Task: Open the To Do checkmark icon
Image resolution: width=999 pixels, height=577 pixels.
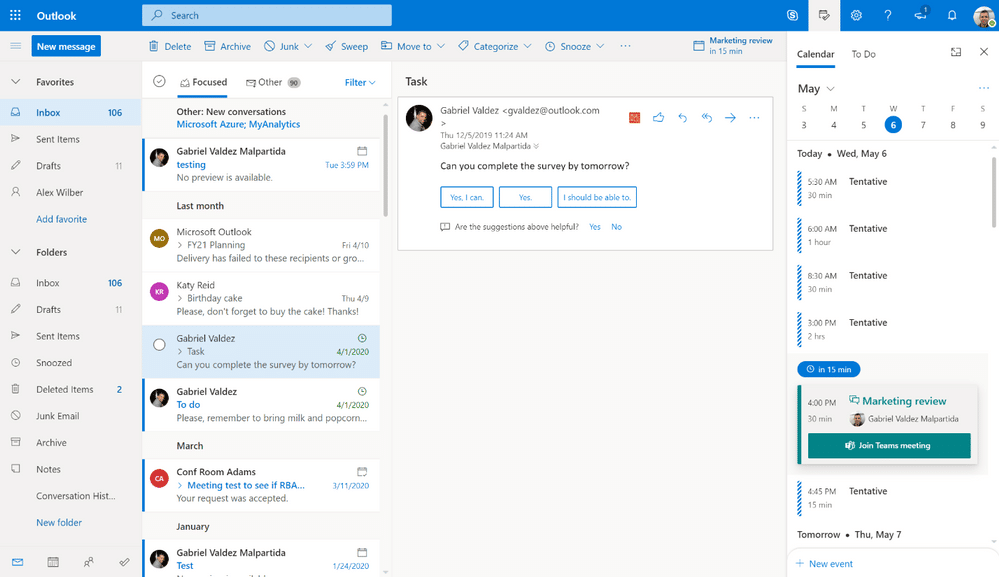Action: click(x=124, y=562)
